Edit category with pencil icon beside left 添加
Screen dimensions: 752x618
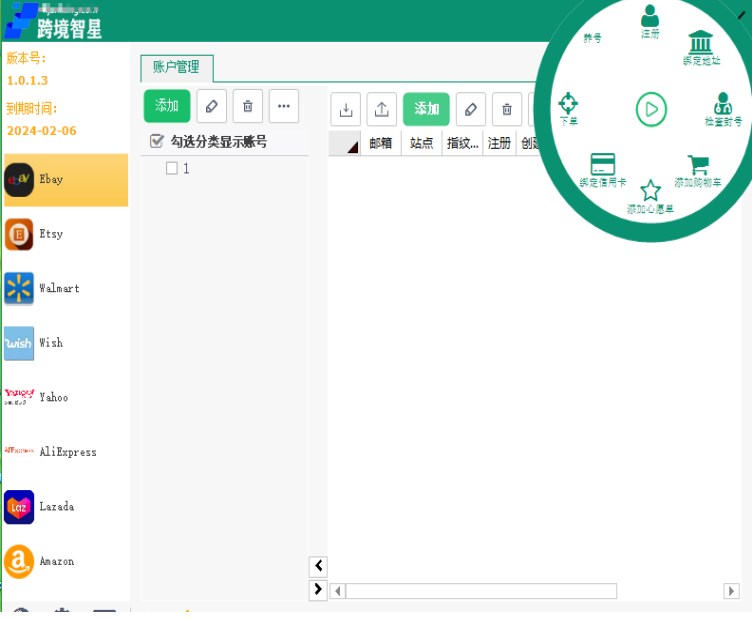(x=212, y=106)
